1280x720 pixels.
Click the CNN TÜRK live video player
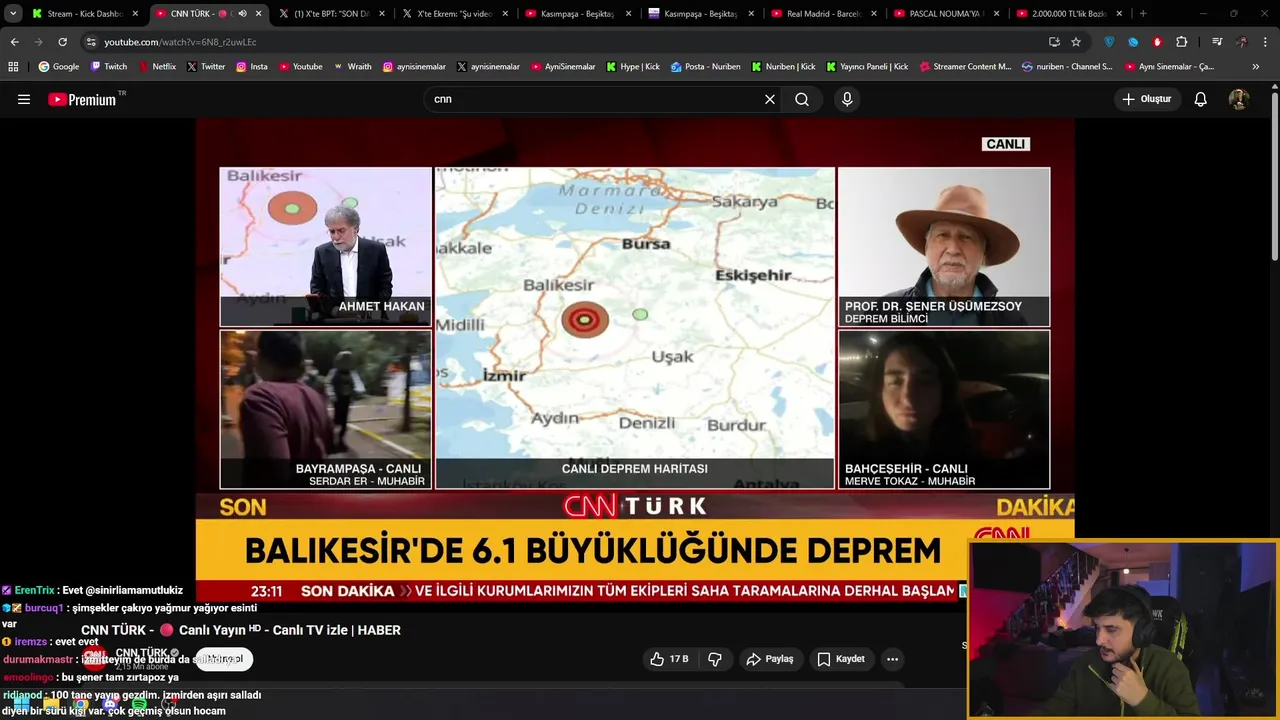[635, 360]
